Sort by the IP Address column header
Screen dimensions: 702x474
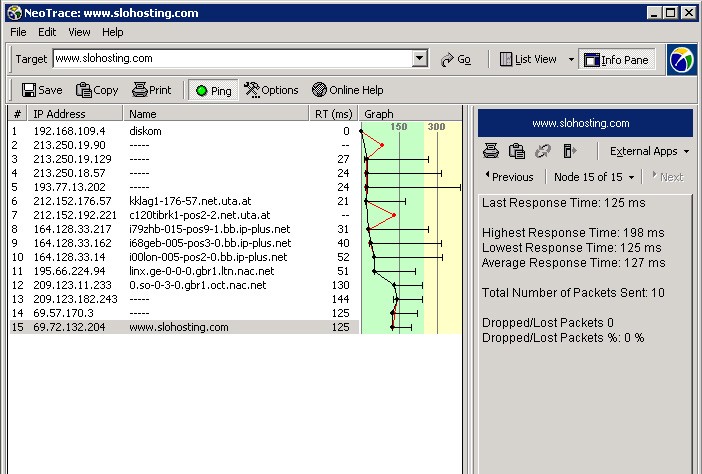pyautogui.click(x=75, y=114)
